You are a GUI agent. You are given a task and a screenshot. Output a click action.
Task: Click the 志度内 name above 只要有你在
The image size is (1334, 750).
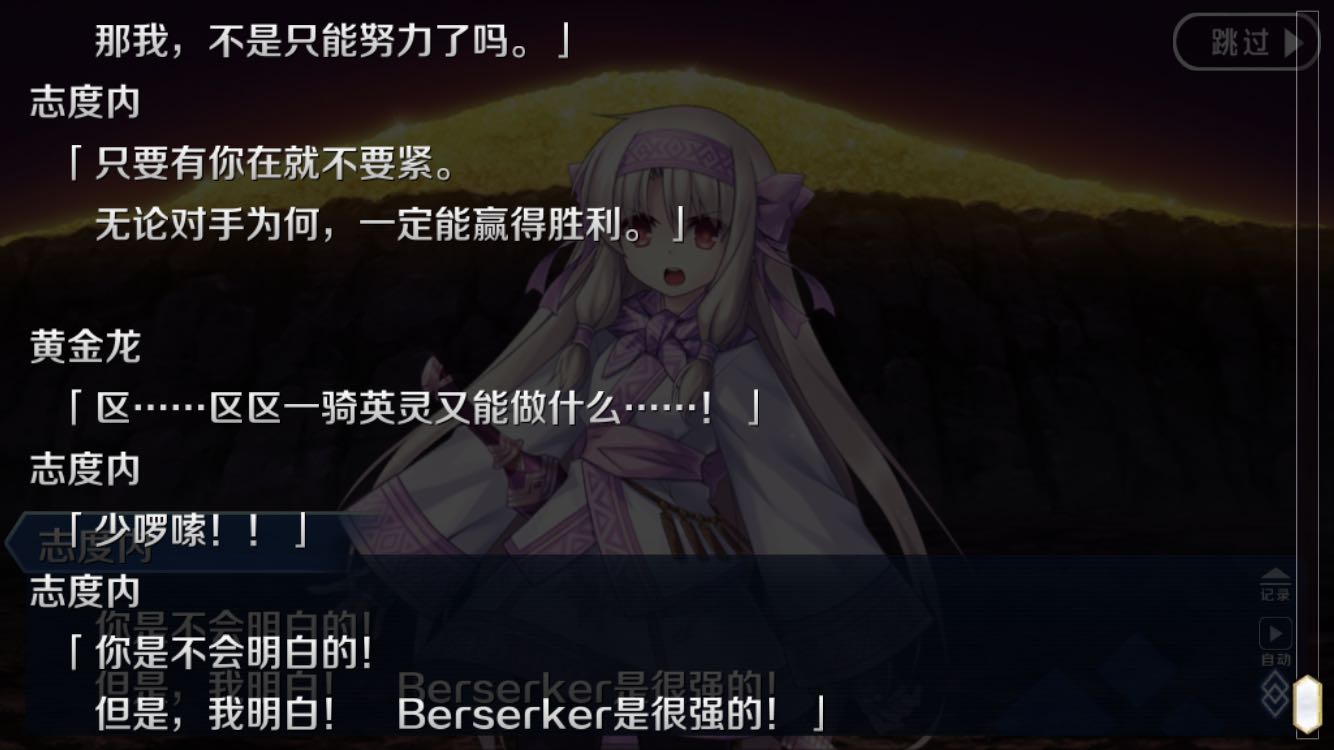click(85, 104)
